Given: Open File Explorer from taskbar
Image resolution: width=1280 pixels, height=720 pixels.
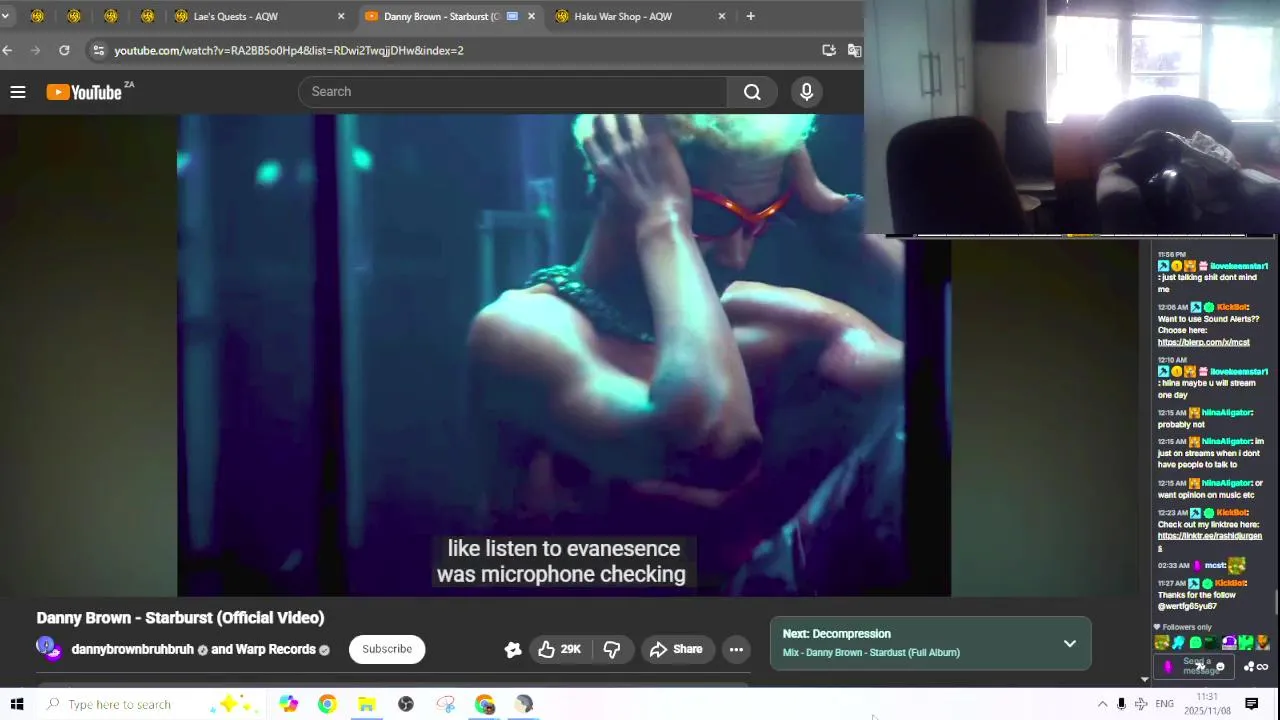Looking at the screenshot, I should [x=366, y=704].
